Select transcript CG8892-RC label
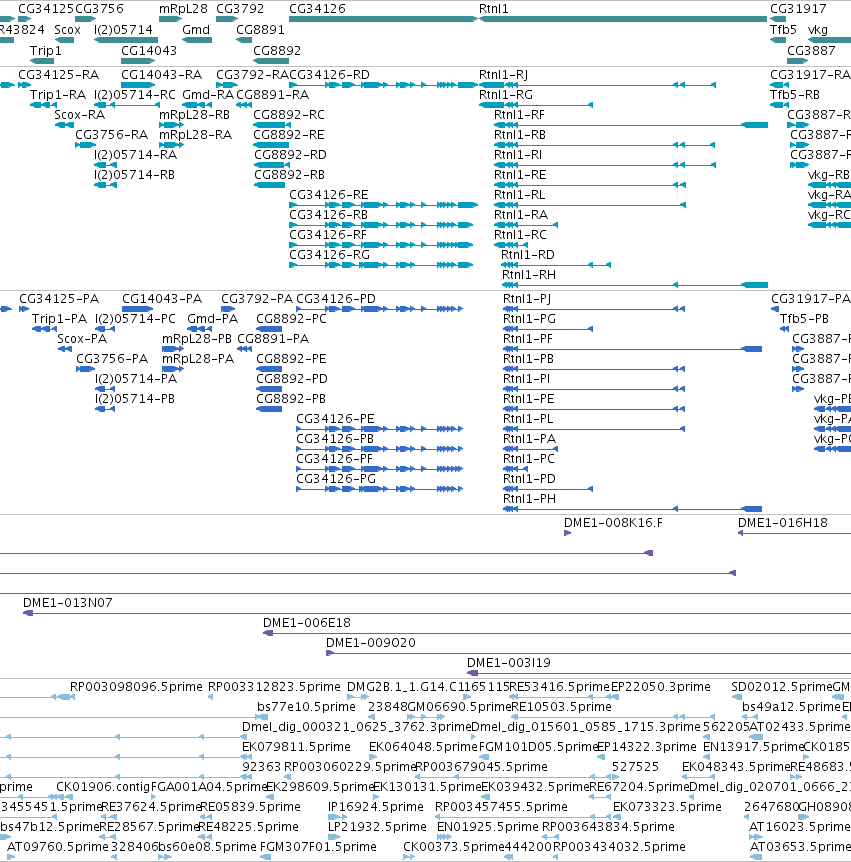851x862 pixels. tap(289, 115)
